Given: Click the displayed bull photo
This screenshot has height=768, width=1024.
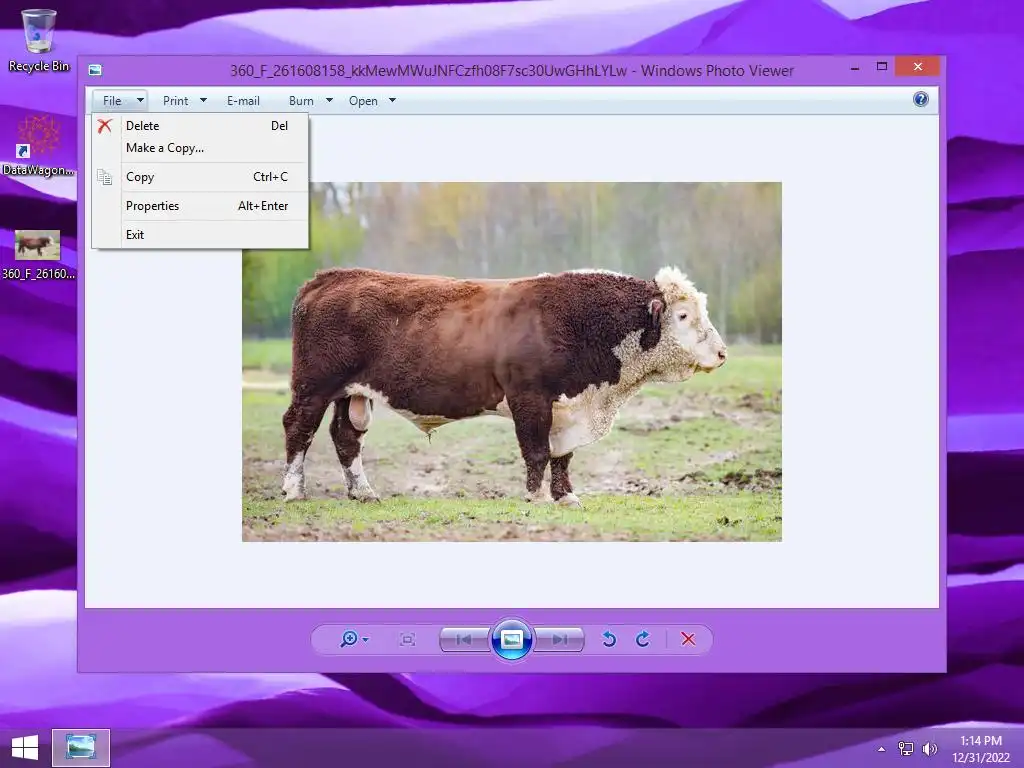Looking at the screenshot, I should (511, 362).
